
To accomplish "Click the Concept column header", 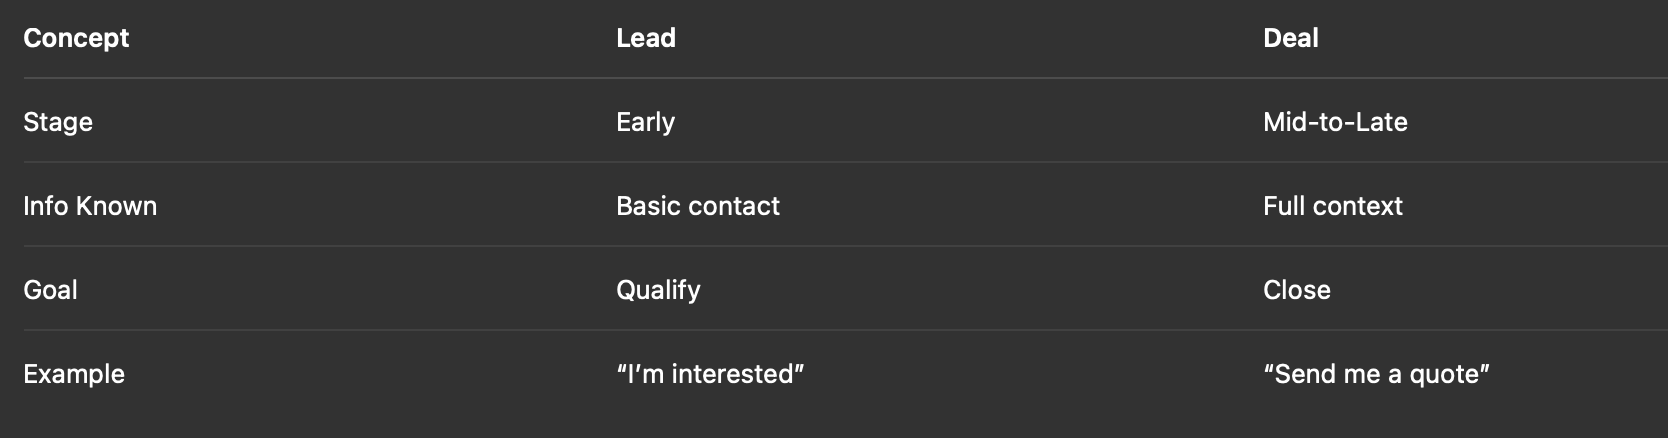I will (76, 38).
